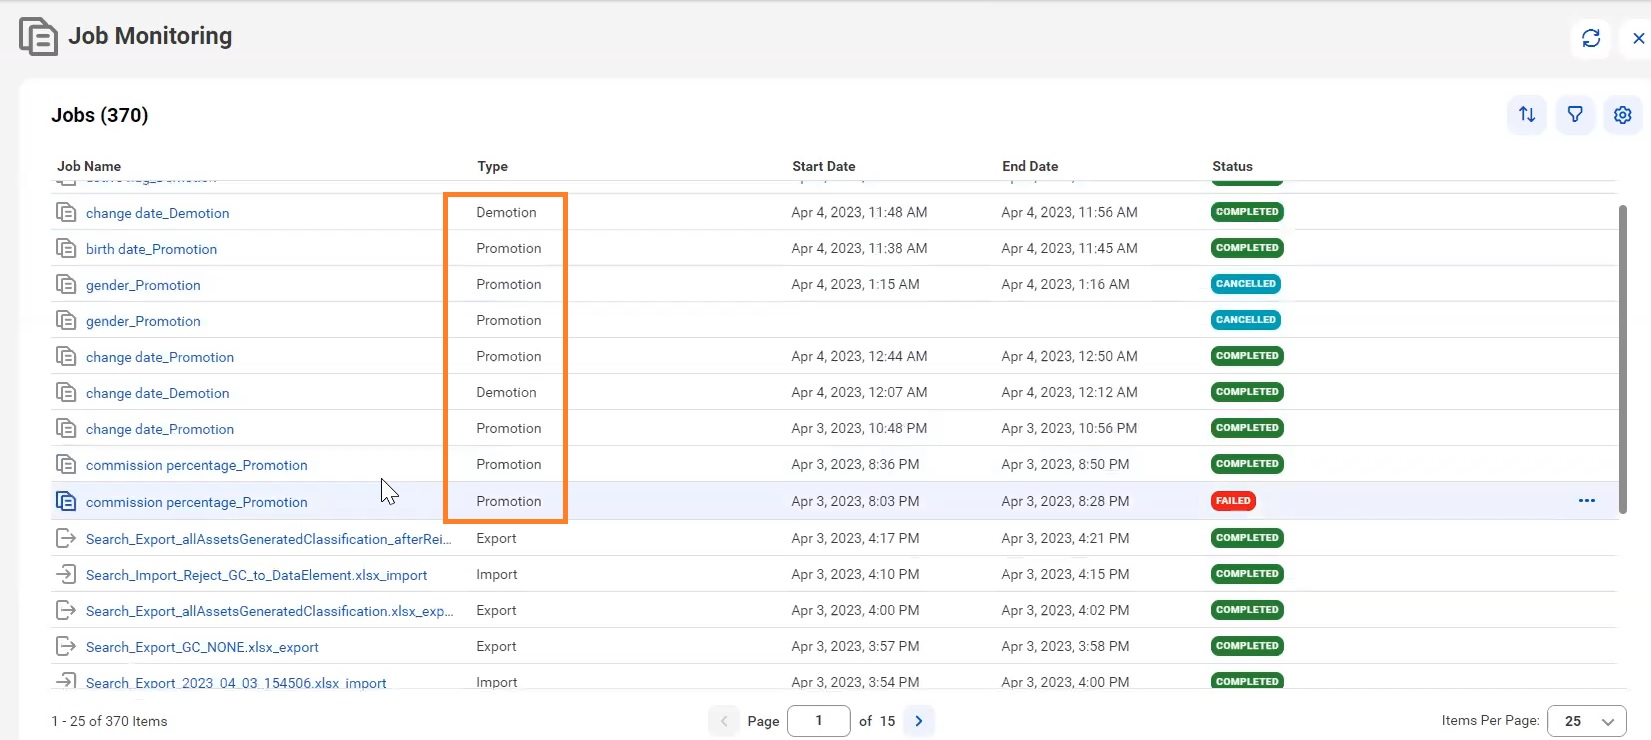Open Search_Export_2023_04_03_154506.xlsx_import job link
The width and height of the screenshot is (1651, 740).
[236, 683]
